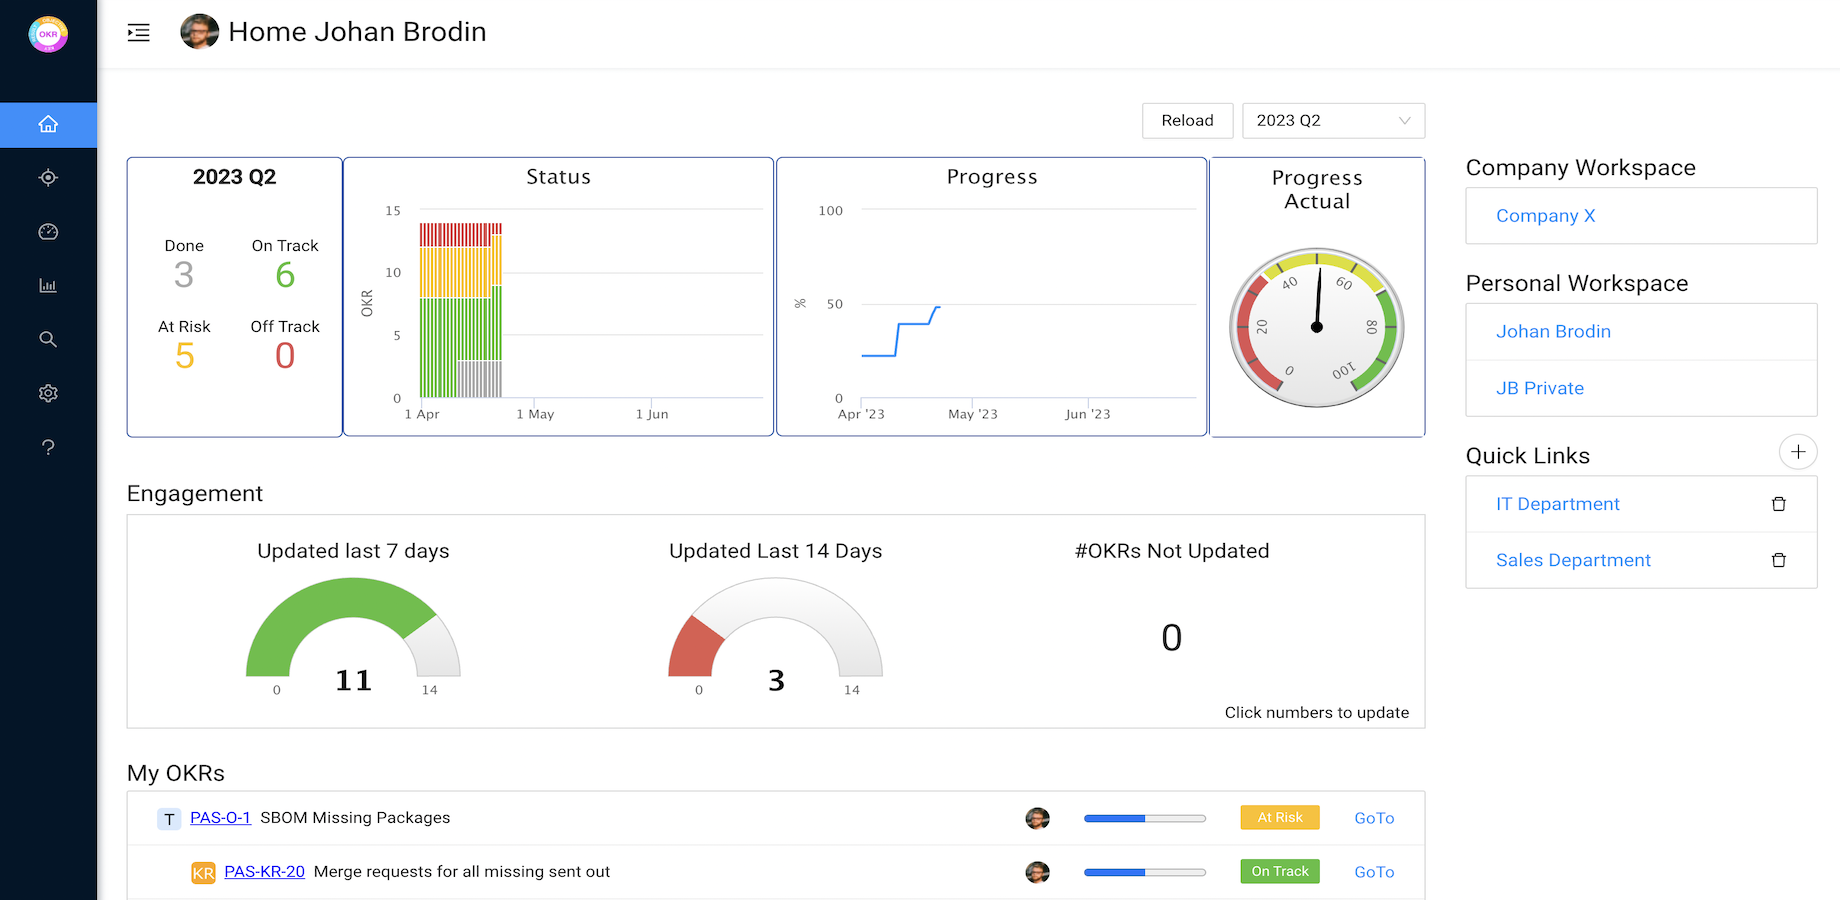Add a new quick link
Image resolution: width=1840 pixels, height=900 pixels.
coord(1797,452)
